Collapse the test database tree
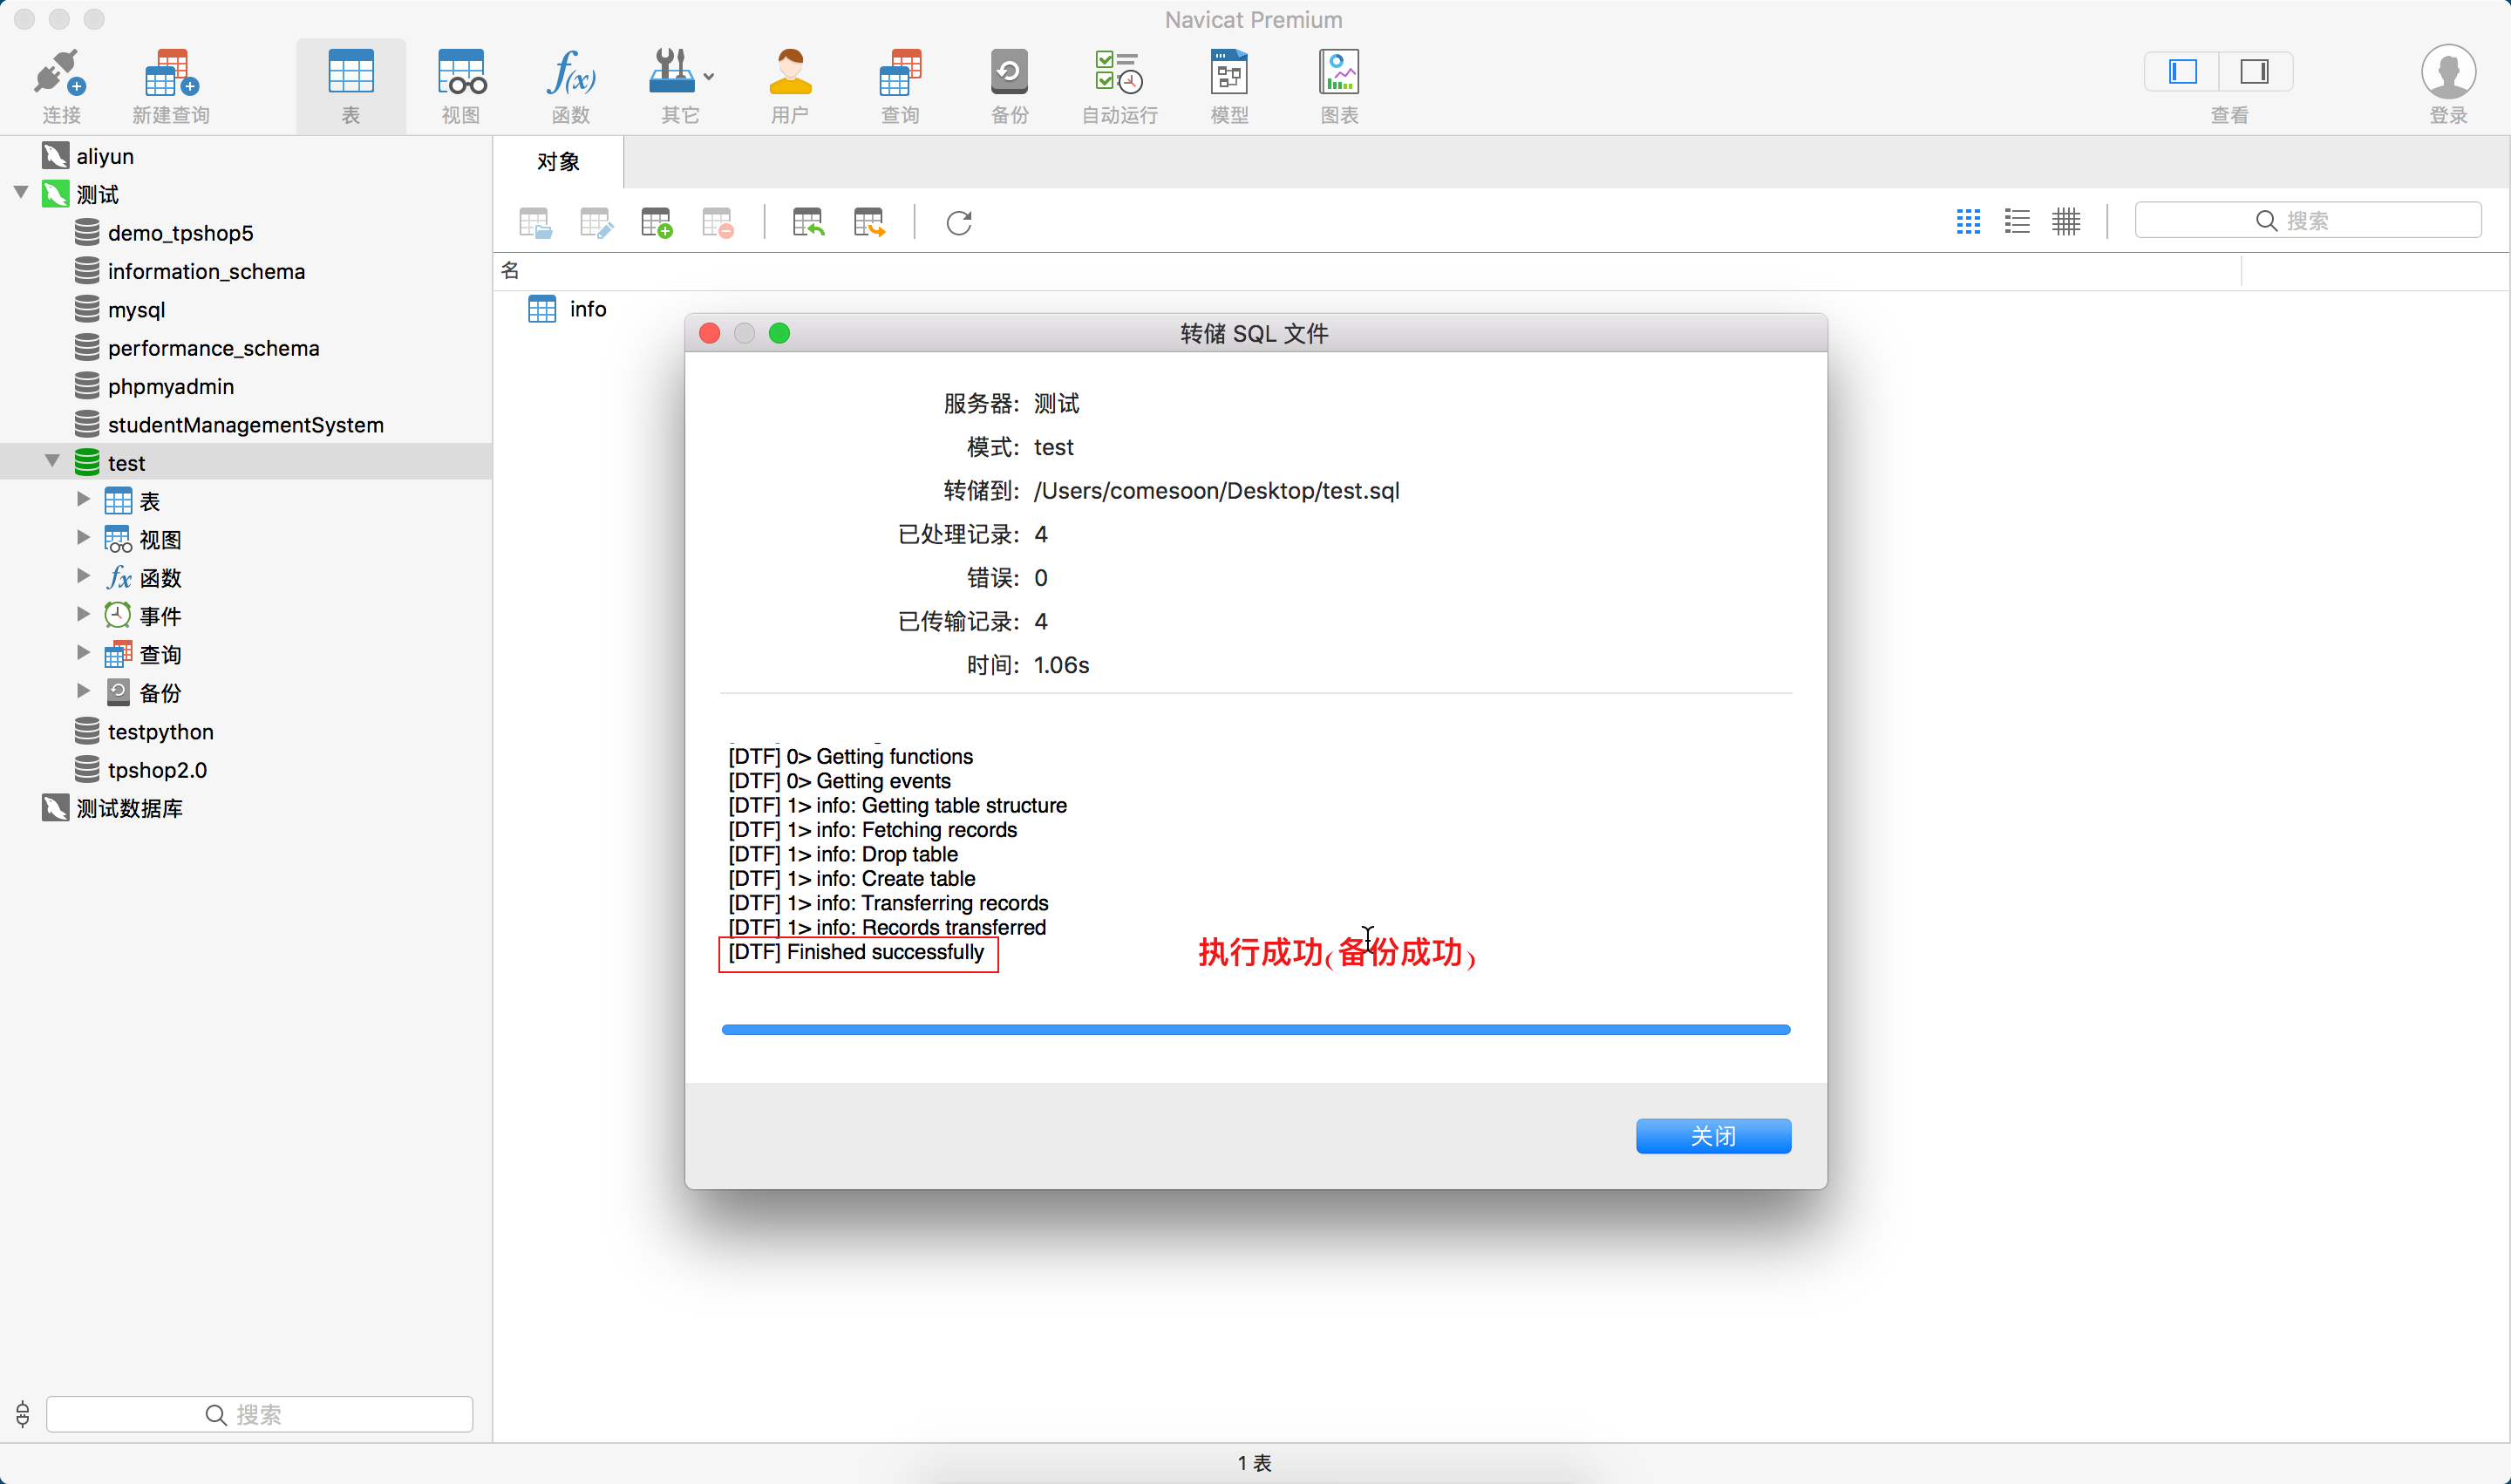This screenshot has height=1484, width=2511. click(x=52, y=461)
